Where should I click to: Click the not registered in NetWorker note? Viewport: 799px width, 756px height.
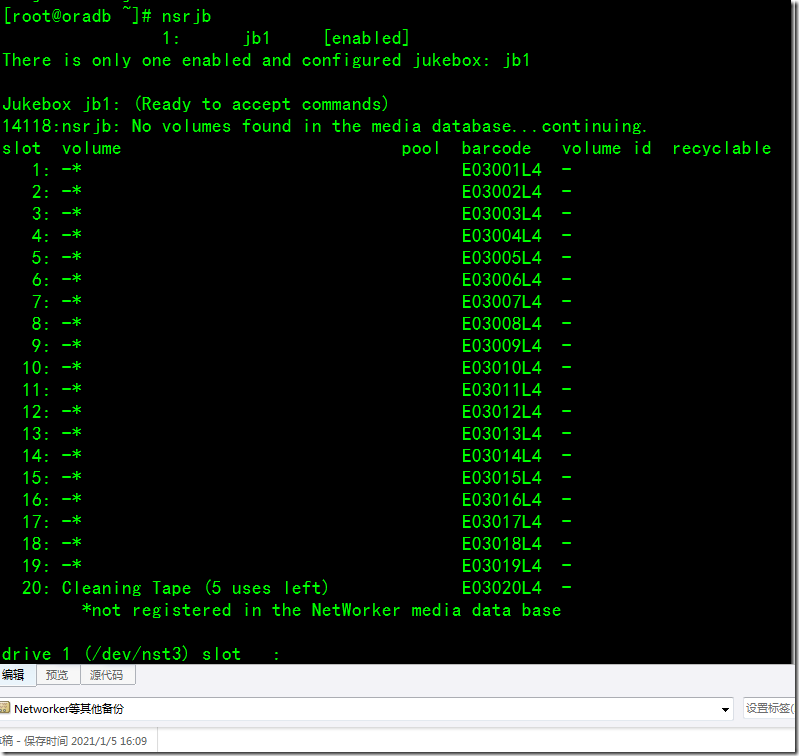click(x=322, y=610)
